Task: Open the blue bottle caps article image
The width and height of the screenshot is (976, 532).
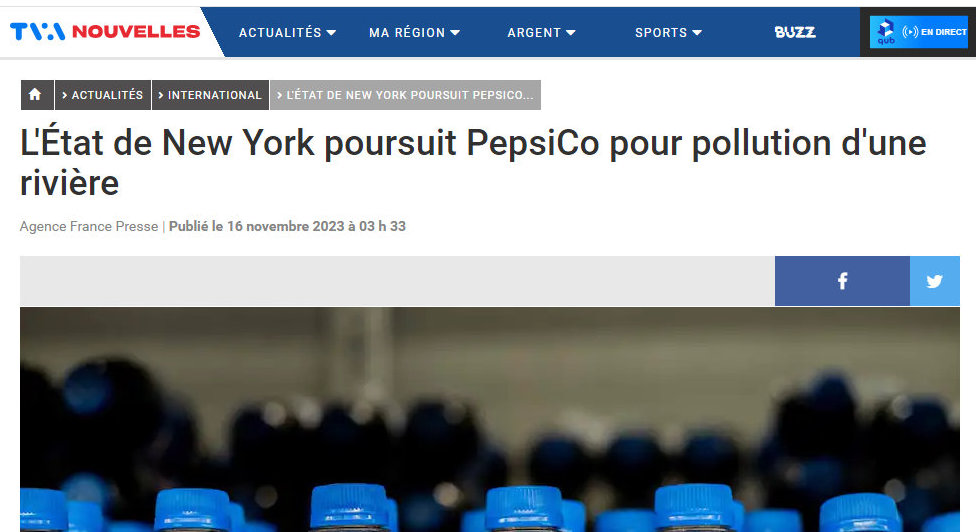Action: (x=490, y=419)
